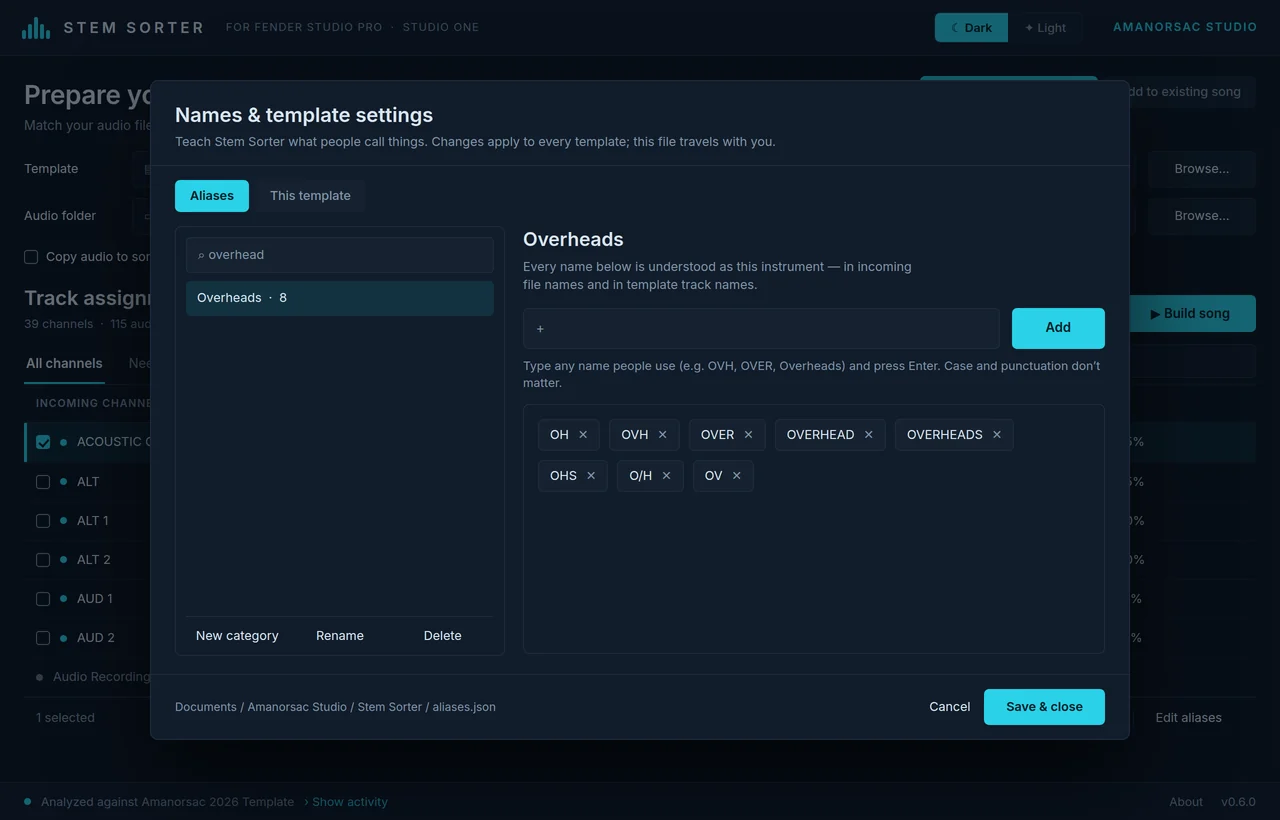Click Save & close
This screenshot has height=820, width=1280.
(x=1044, y=707)
